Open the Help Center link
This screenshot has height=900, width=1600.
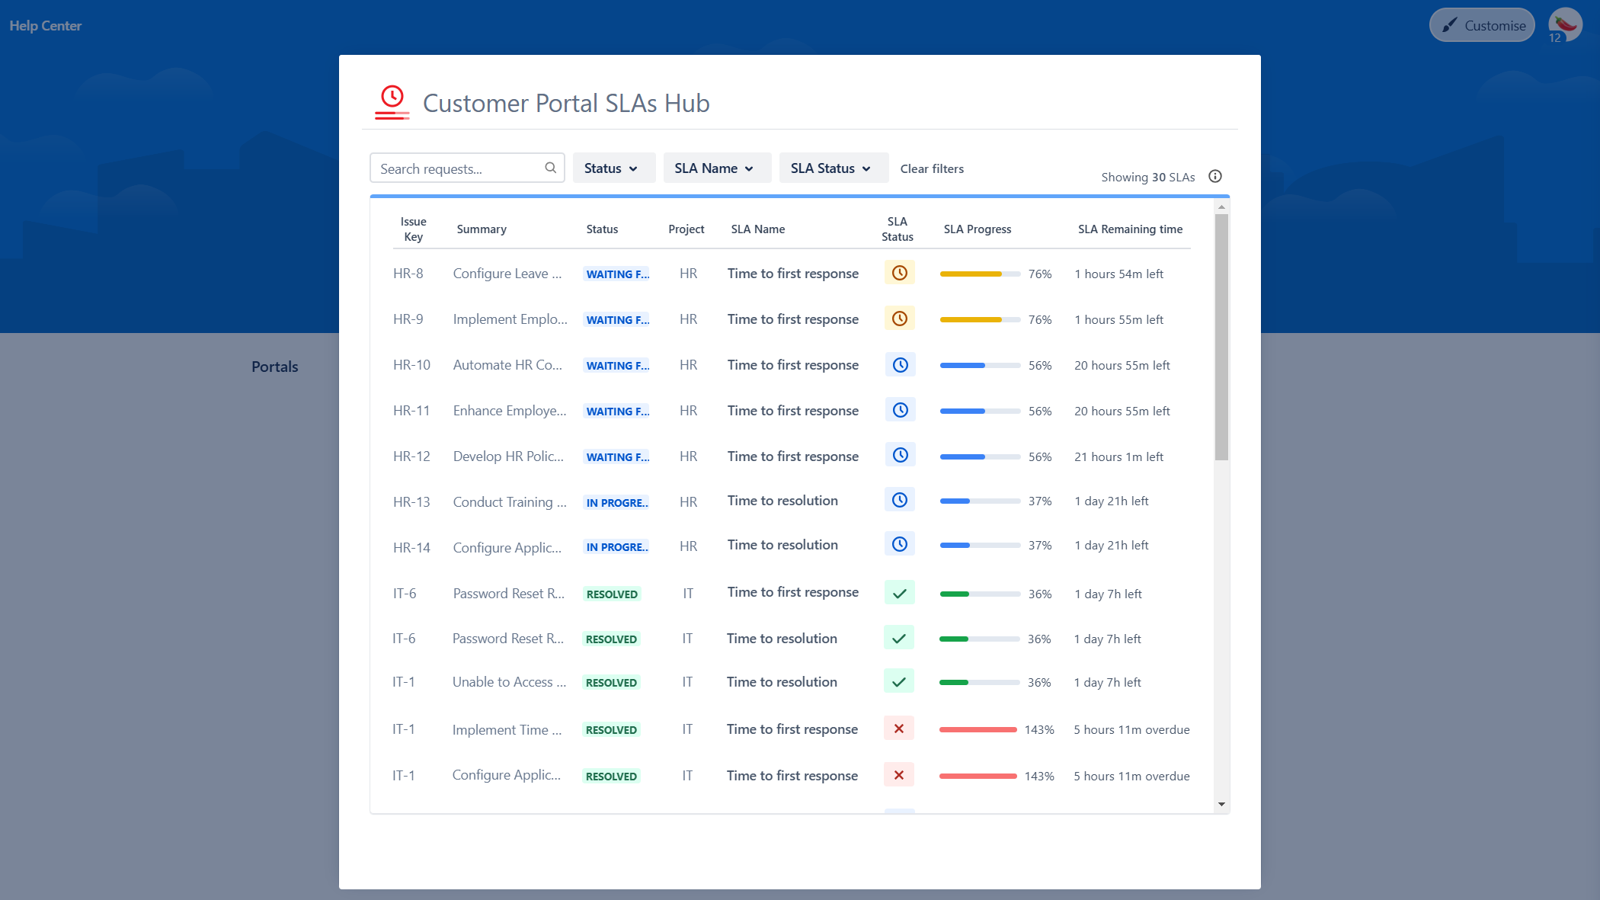click(46, 26)
